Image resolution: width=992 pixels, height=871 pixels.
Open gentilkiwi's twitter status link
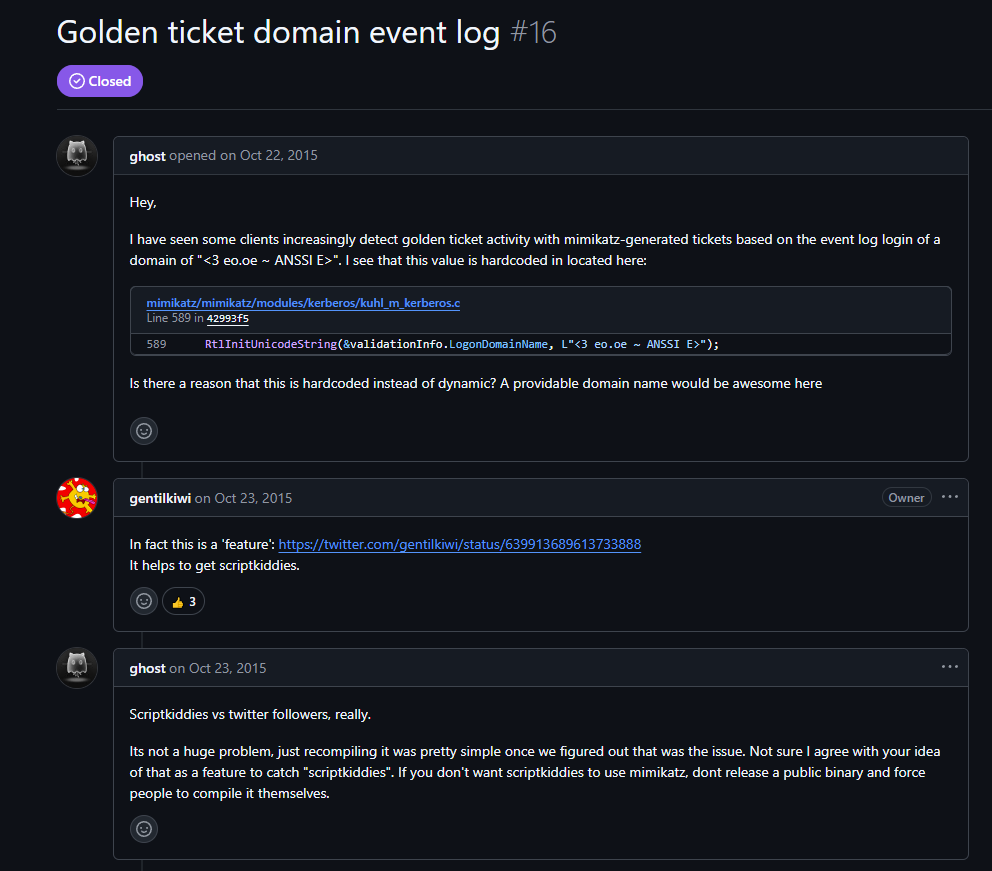pyautogui.click(x=460, y=544)
